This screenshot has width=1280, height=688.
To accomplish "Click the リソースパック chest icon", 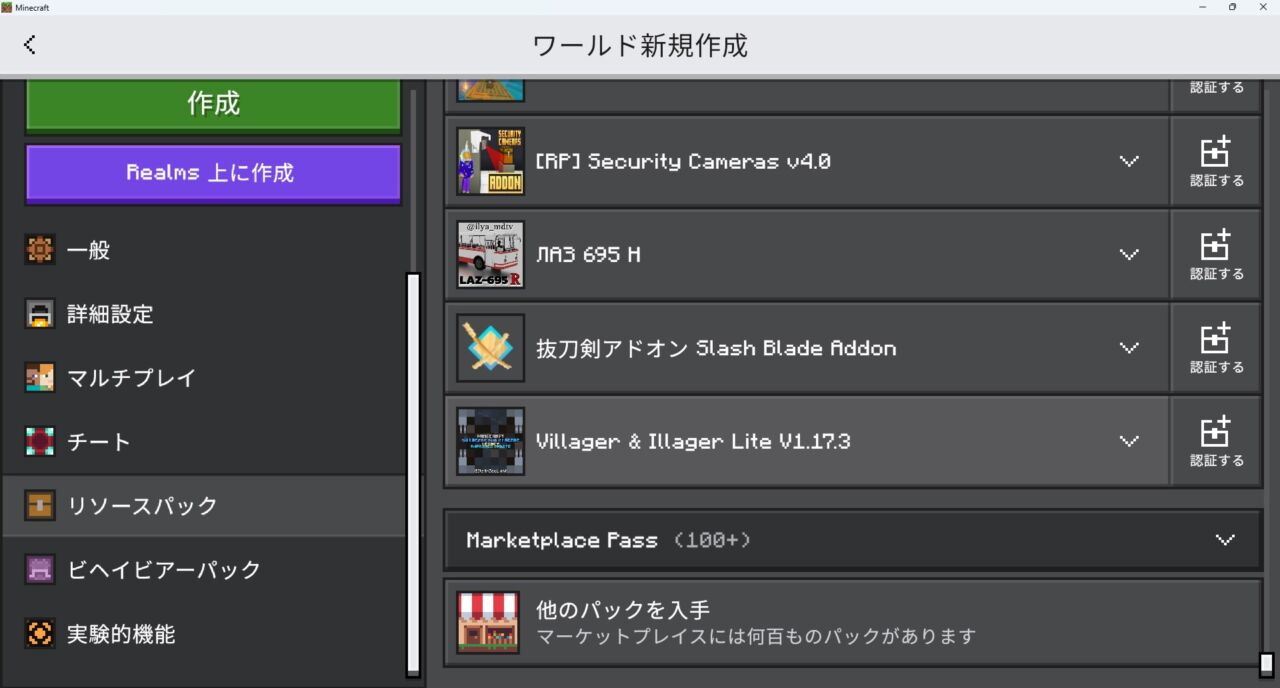I will click(x=40, y=506).
